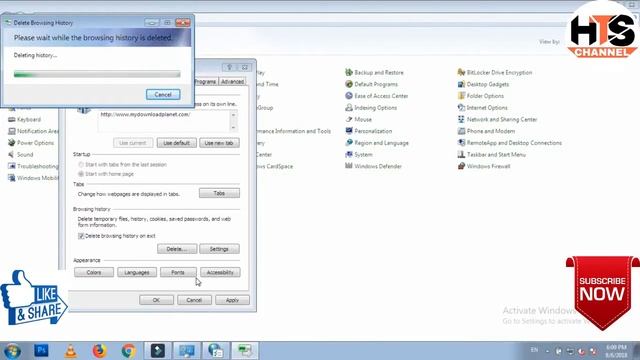Click the Use current button
Image resolution: width=640 pixels, height=360 pixels.
[133, 143]
